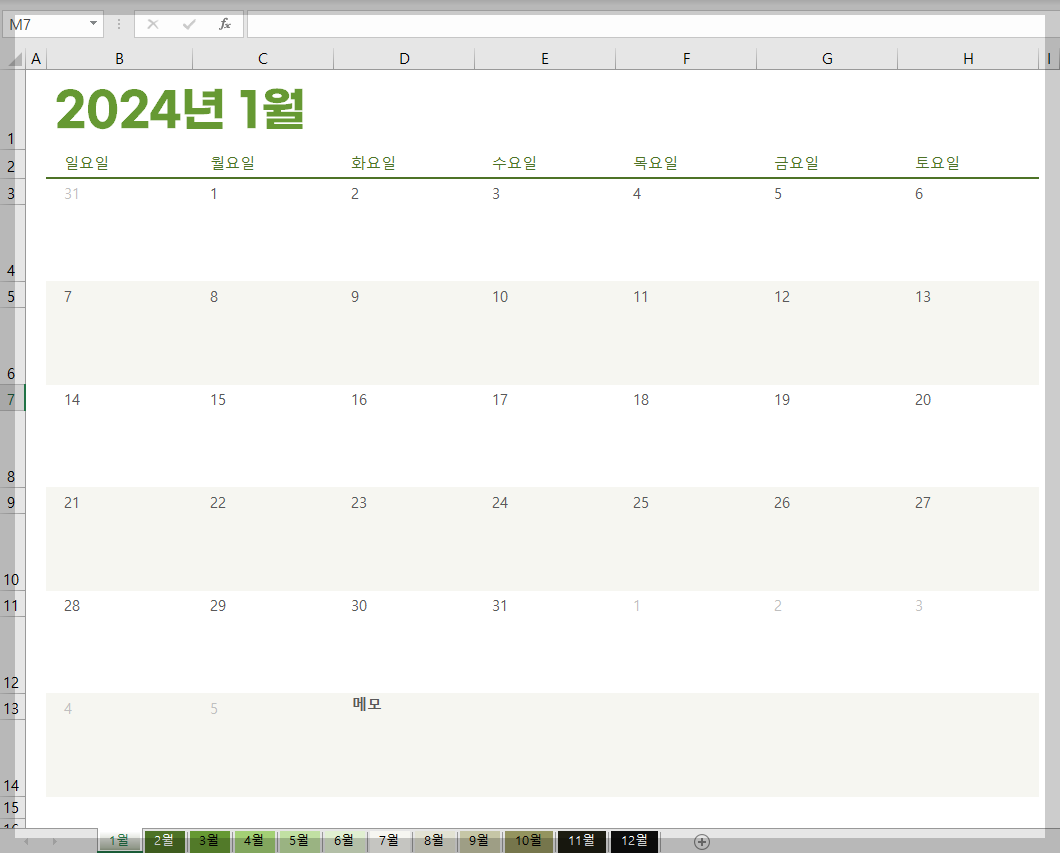Click the 일요일 weekday header
This screenshot has width=1060, height=853.
tap(87, 163)
